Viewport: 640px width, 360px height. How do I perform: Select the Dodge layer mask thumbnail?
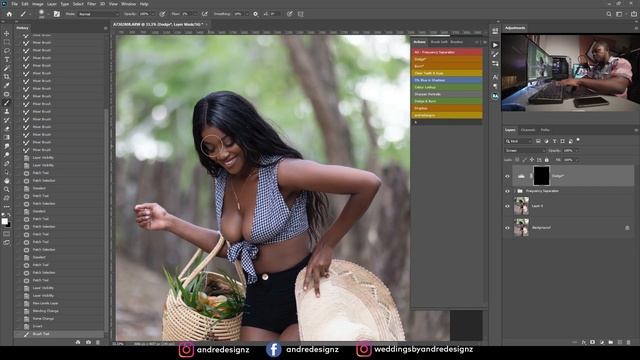pyautogui.click(x=541, y=176)
